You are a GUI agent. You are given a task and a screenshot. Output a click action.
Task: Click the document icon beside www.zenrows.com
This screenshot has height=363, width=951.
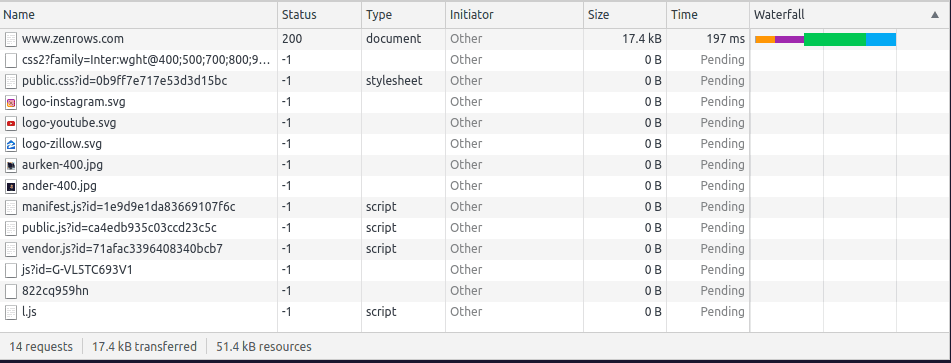pos(11,39)
